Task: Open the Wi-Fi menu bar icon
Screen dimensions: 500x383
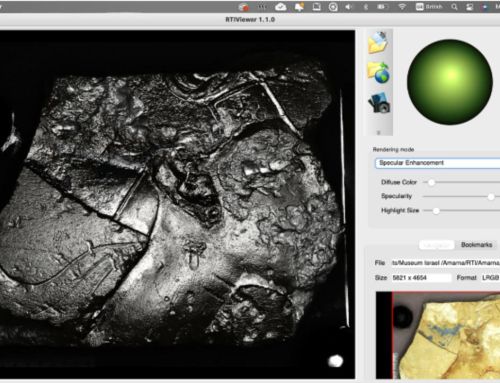Action: click(402, 7)
